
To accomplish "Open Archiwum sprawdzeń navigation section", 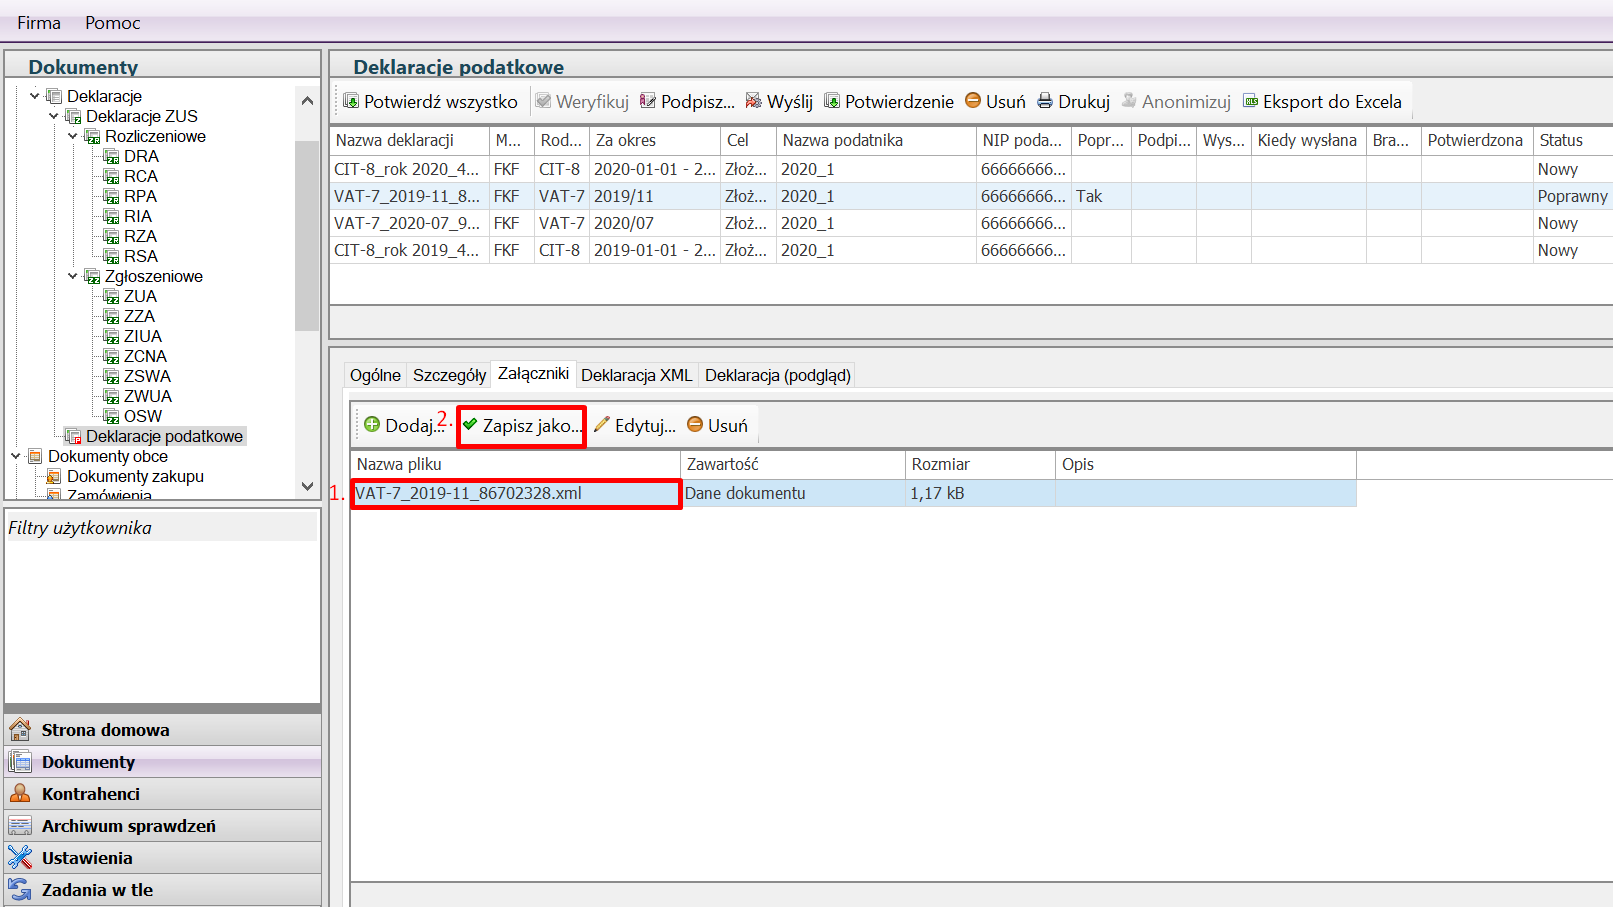I will (x=163, y=826).
